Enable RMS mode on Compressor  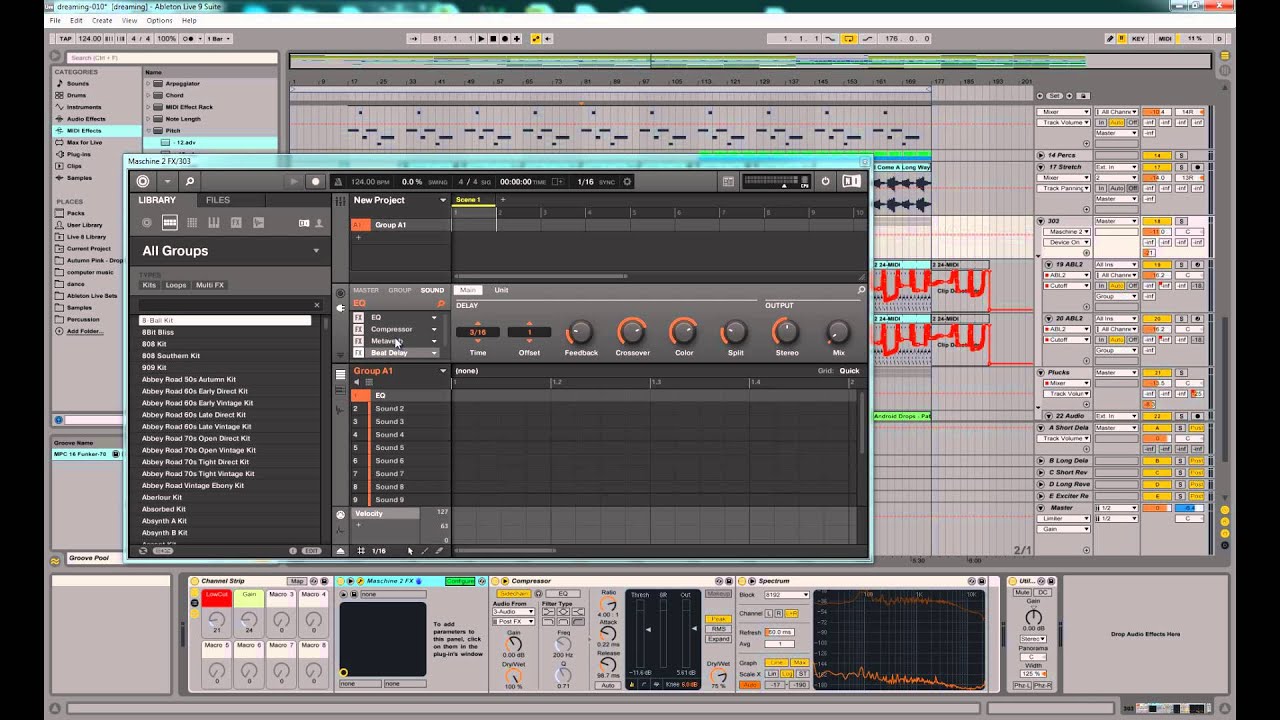(x=718, y=629)
